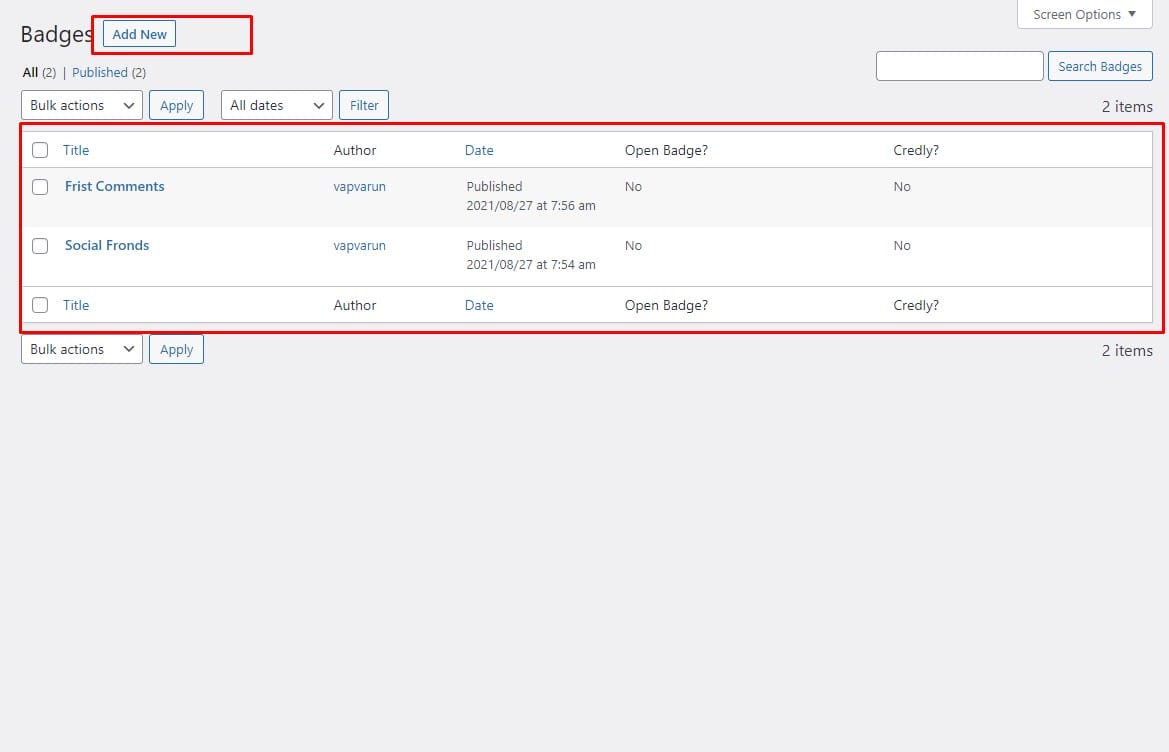Viewport: 1169px width, 752px height.
Task: Switch to the All badges view
Action: point(30,72)
